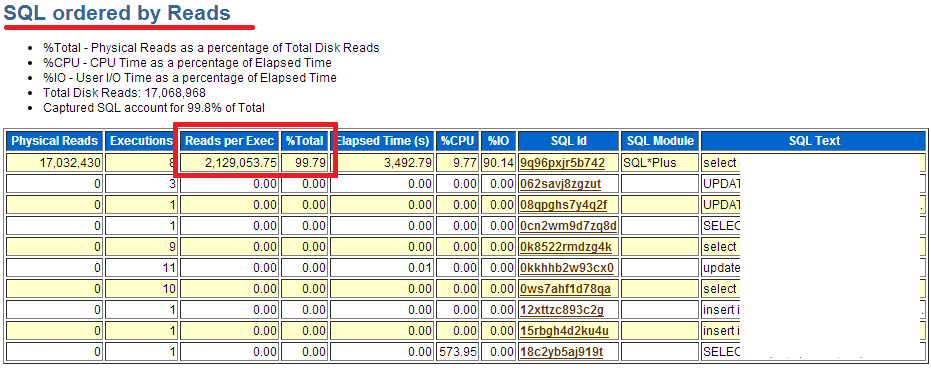Click the SQL ordered by Reads heading
The height and width of the screenshot is (370, 931).
(118, 13)
